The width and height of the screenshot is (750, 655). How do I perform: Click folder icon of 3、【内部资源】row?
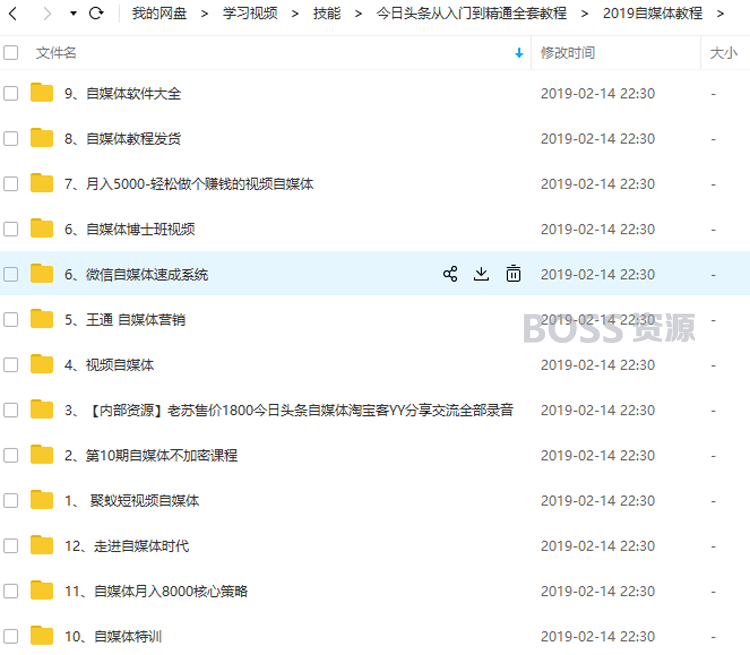click(x=42, y=409)
